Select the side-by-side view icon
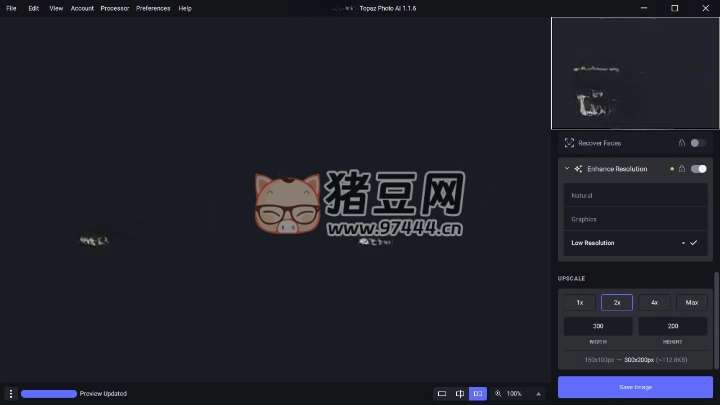720x405 pixels. (478, 394)
